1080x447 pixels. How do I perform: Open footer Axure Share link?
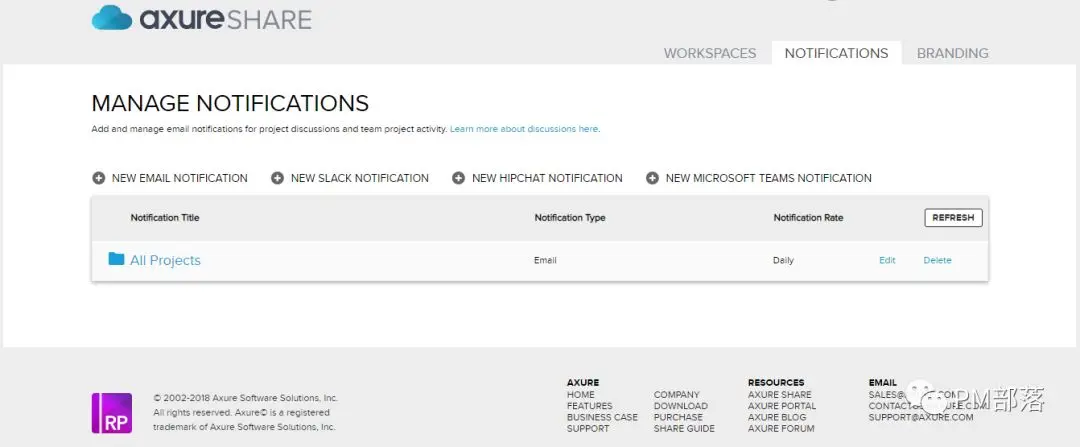coord(780,395)
